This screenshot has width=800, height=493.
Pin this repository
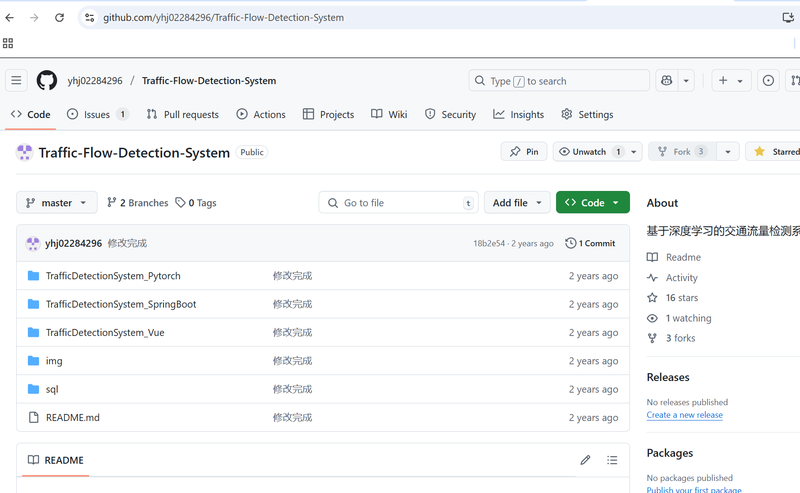click(x=524, y=152)
